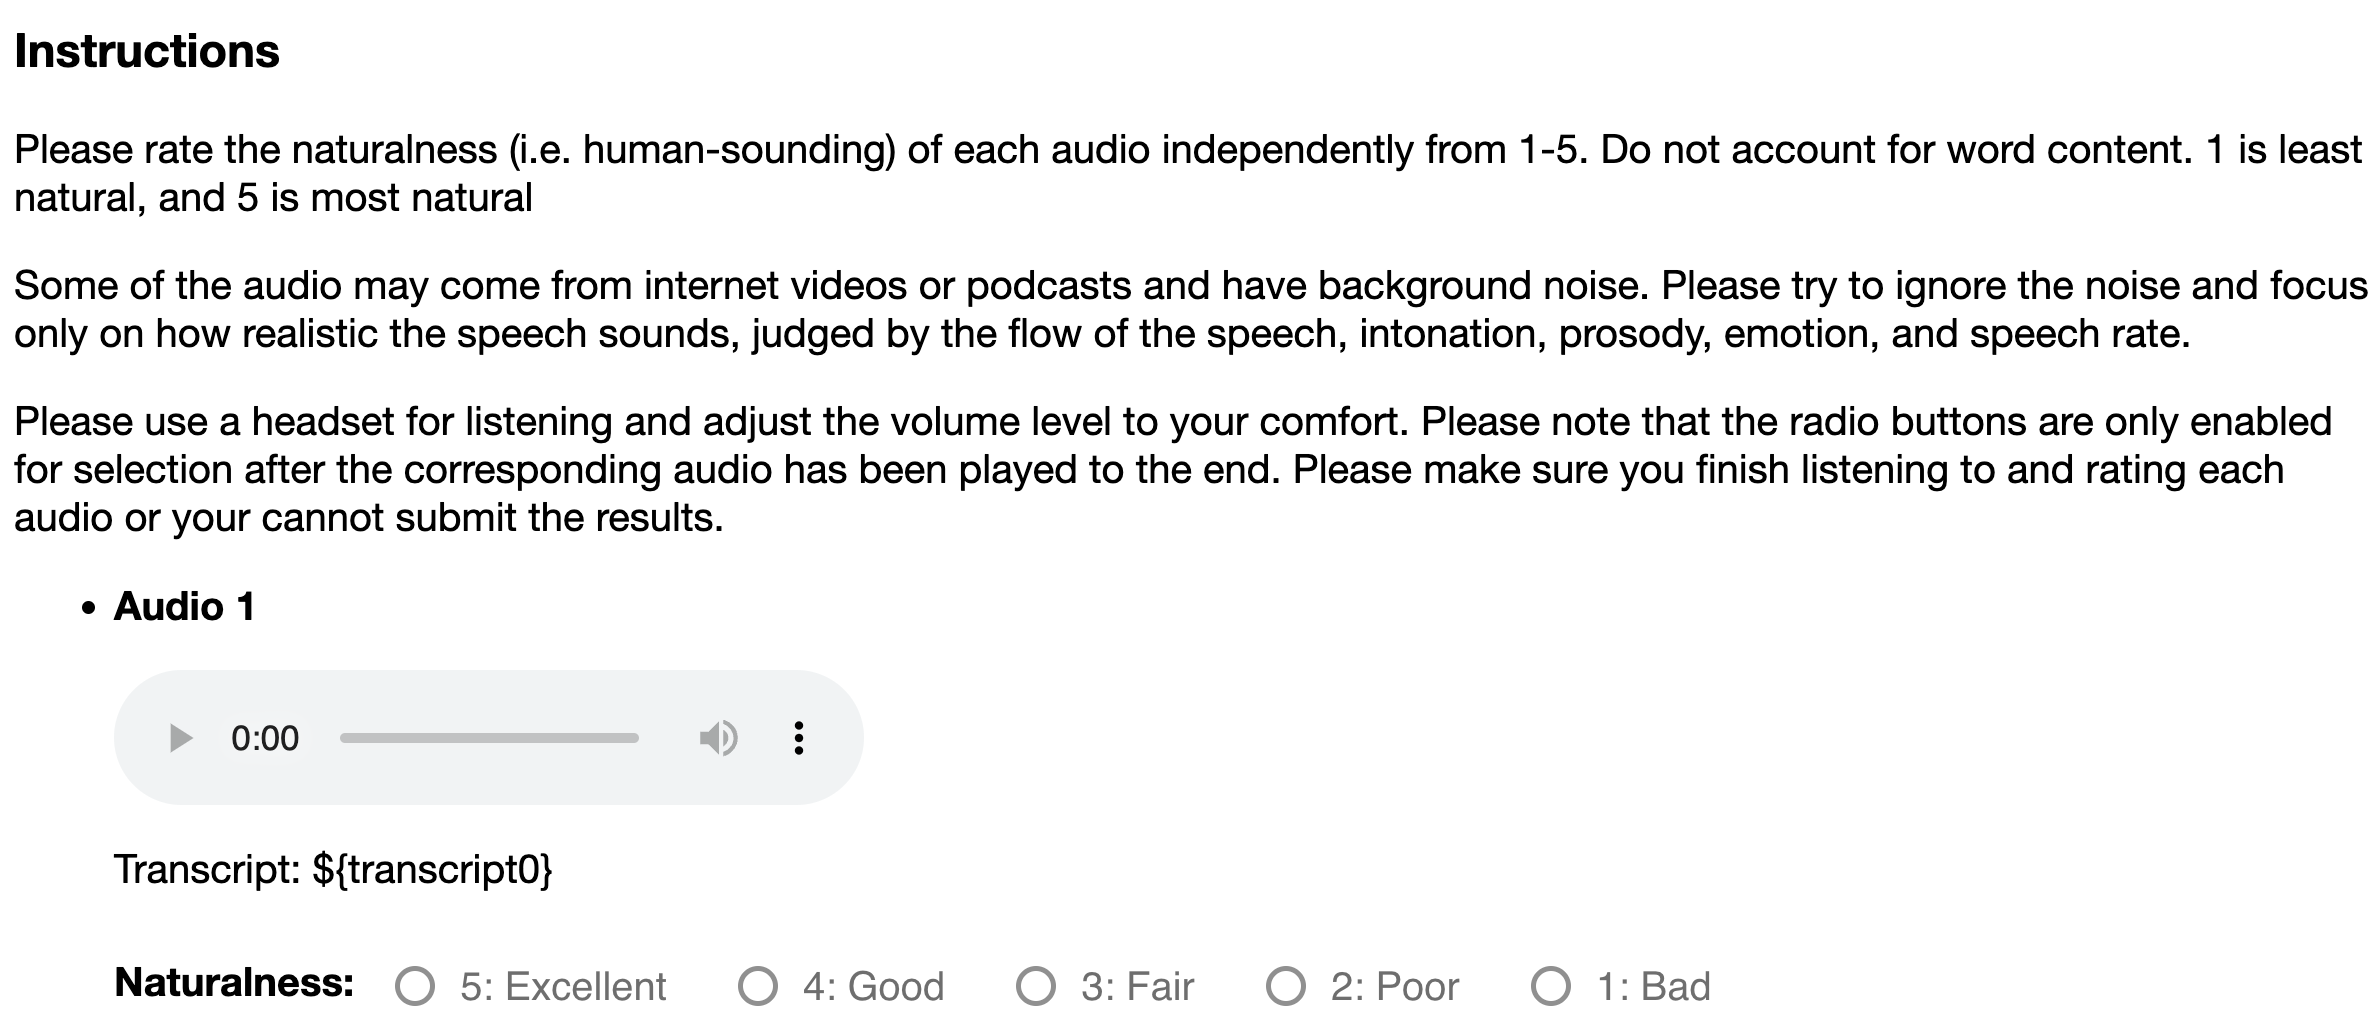Select the 5: Excellent radio button
The width and height of the screenshot is (2378, 1018).
click(415, 986)
